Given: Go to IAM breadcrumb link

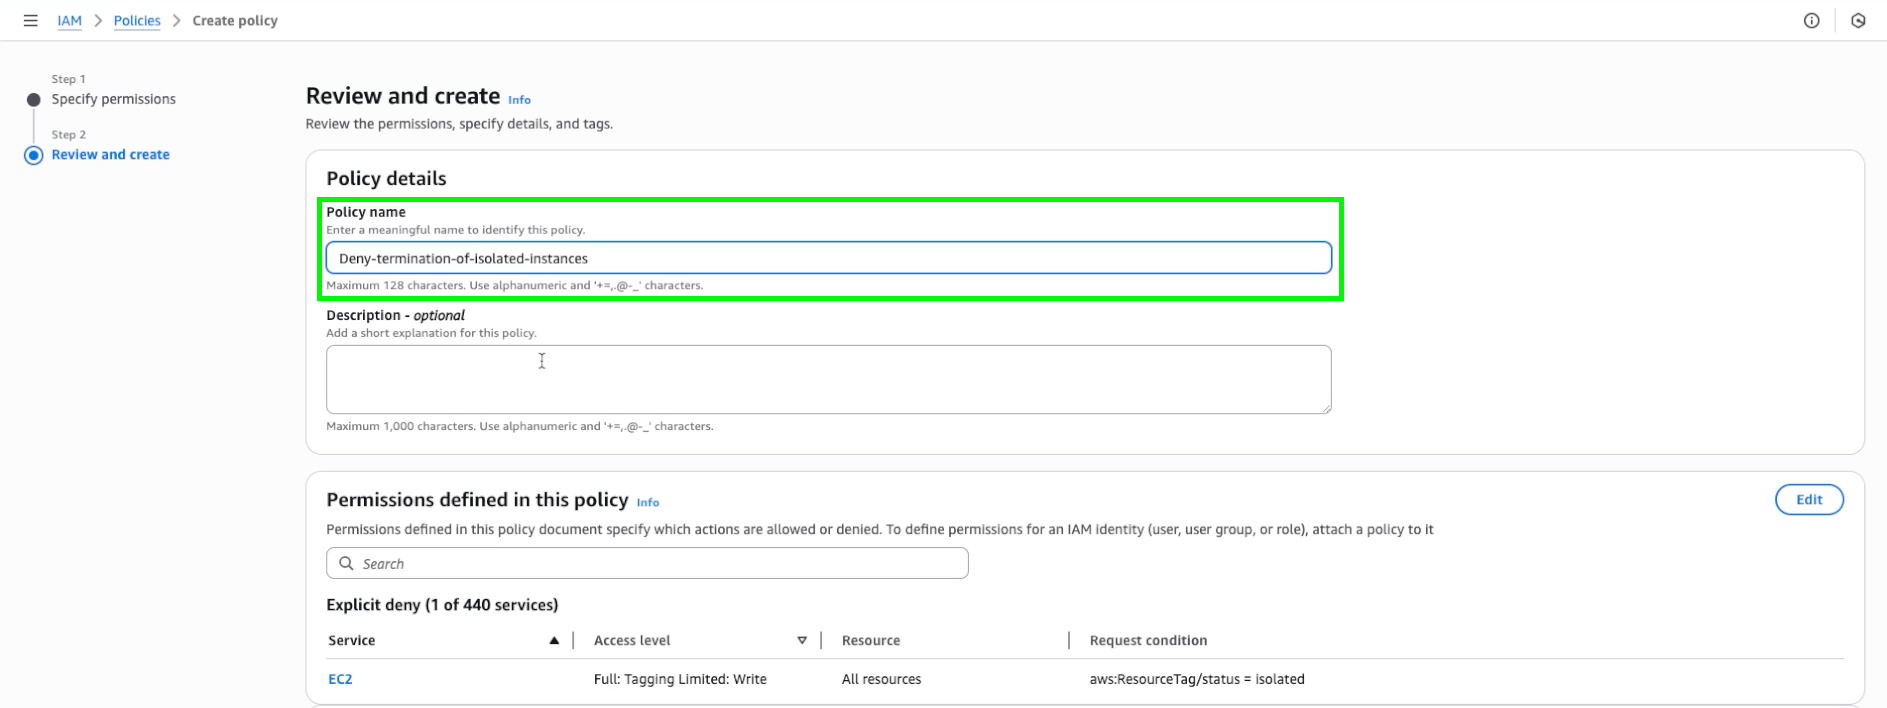Looking at the screenshot, I should [69, 20].
